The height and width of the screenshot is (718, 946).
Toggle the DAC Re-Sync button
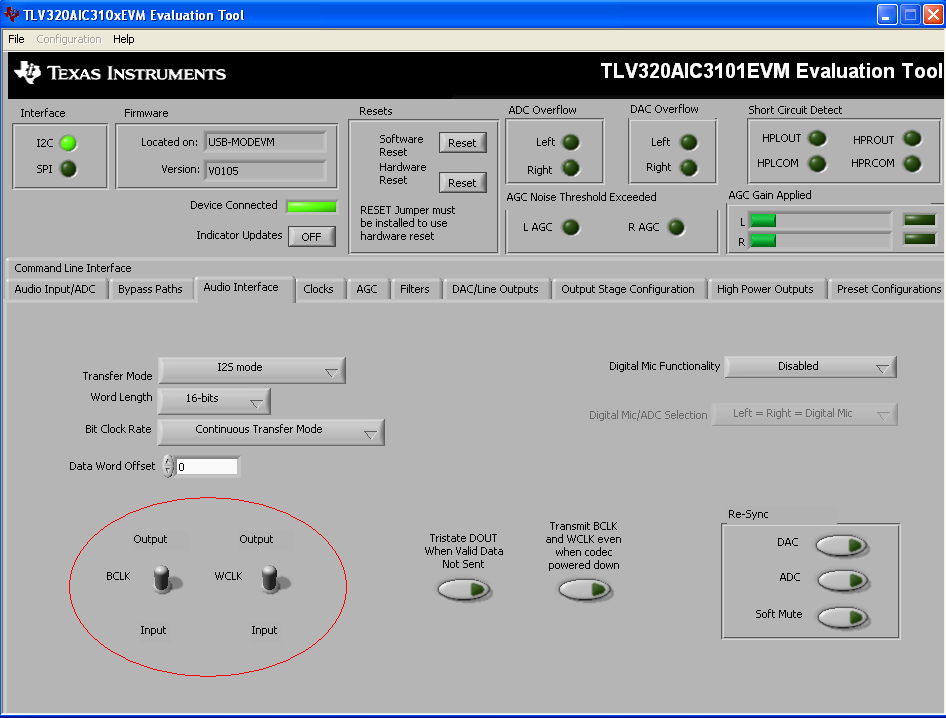pyautogui.click(x=842, y=545)
